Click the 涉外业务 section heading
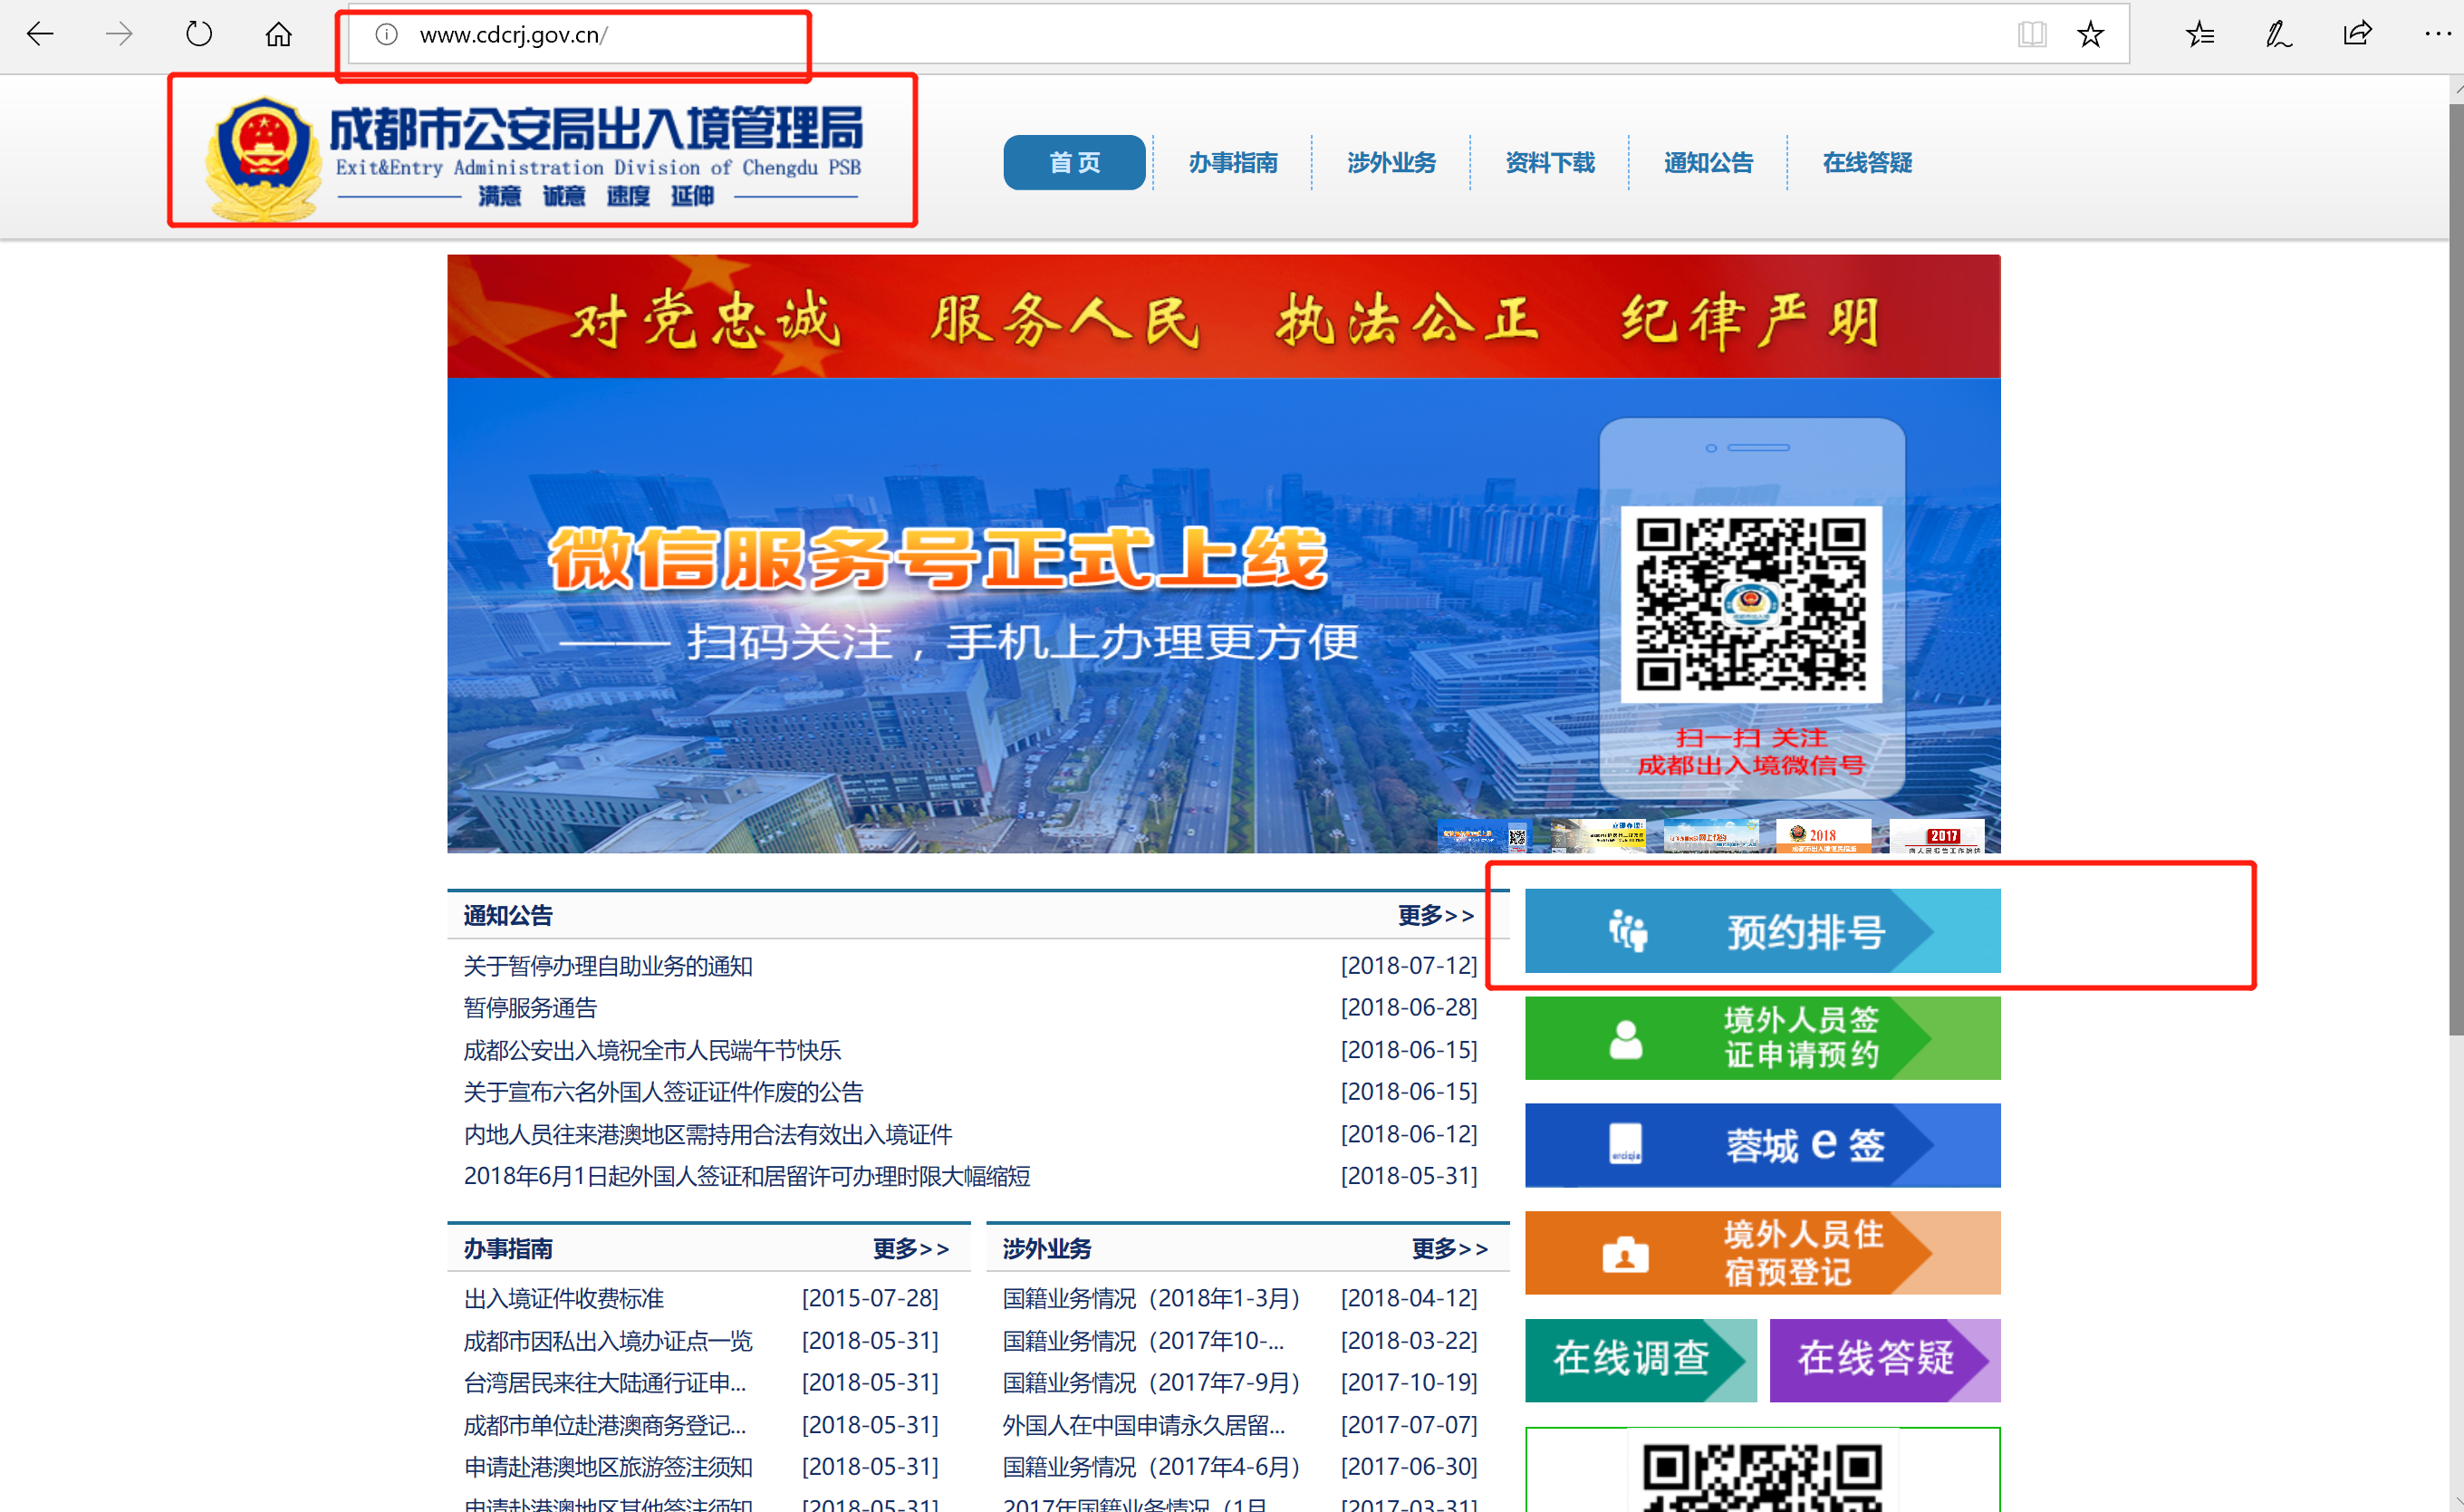Image resolution: width=2464 pixels, height=1512 pixels. (1047, 1248)
